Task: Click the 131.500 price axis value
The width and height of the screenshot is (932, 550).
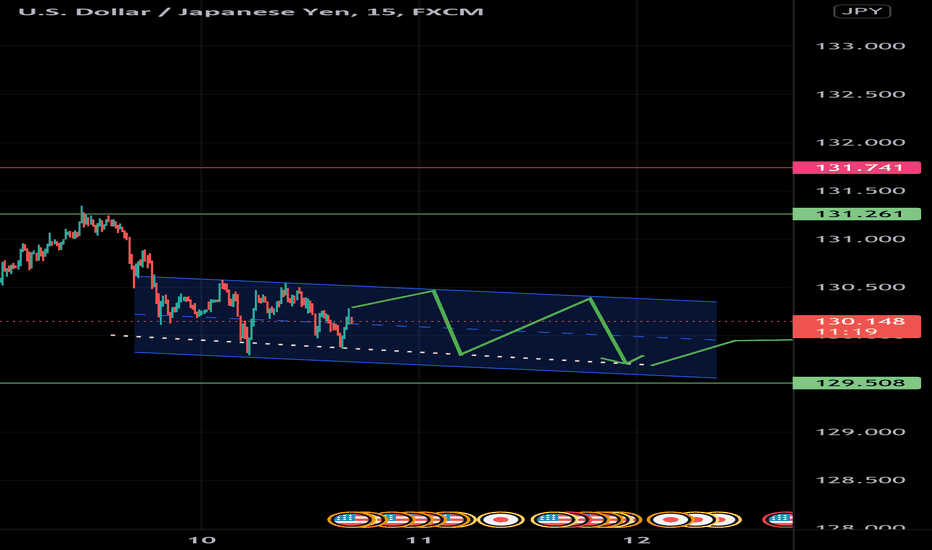Action: [x=860, y=191]
